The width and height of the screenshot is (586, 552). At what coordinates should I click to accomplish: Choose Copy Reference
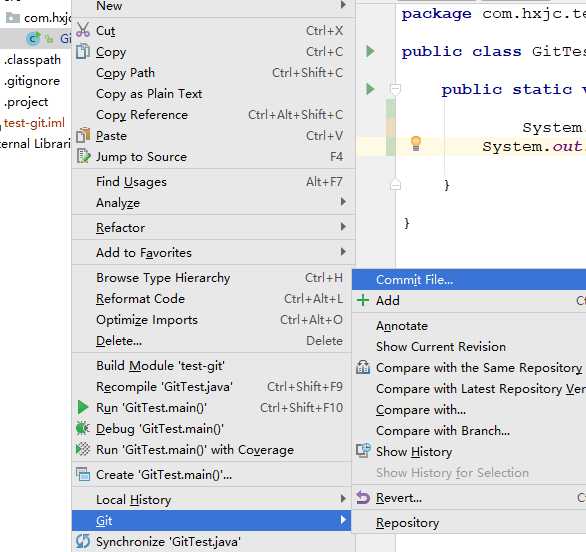tap(213, 114)
